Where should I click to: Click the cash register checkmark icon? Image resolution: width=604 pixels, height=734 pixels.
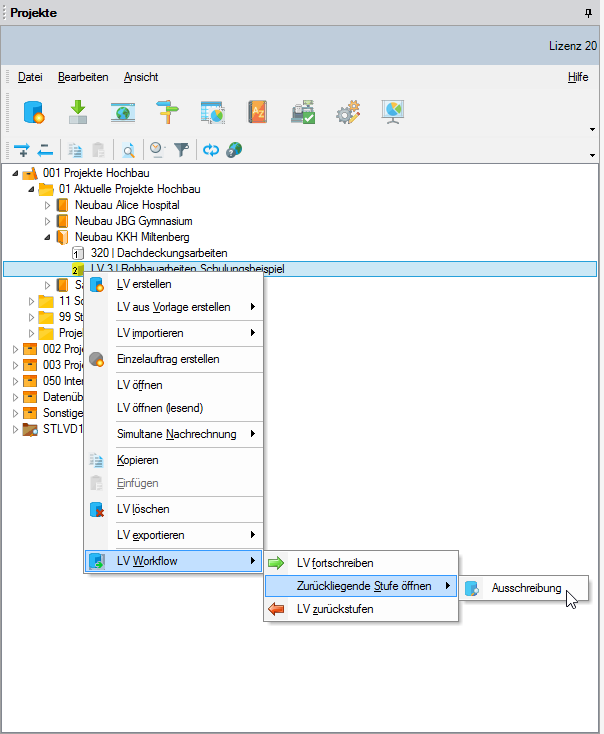(x=303, y=112)
